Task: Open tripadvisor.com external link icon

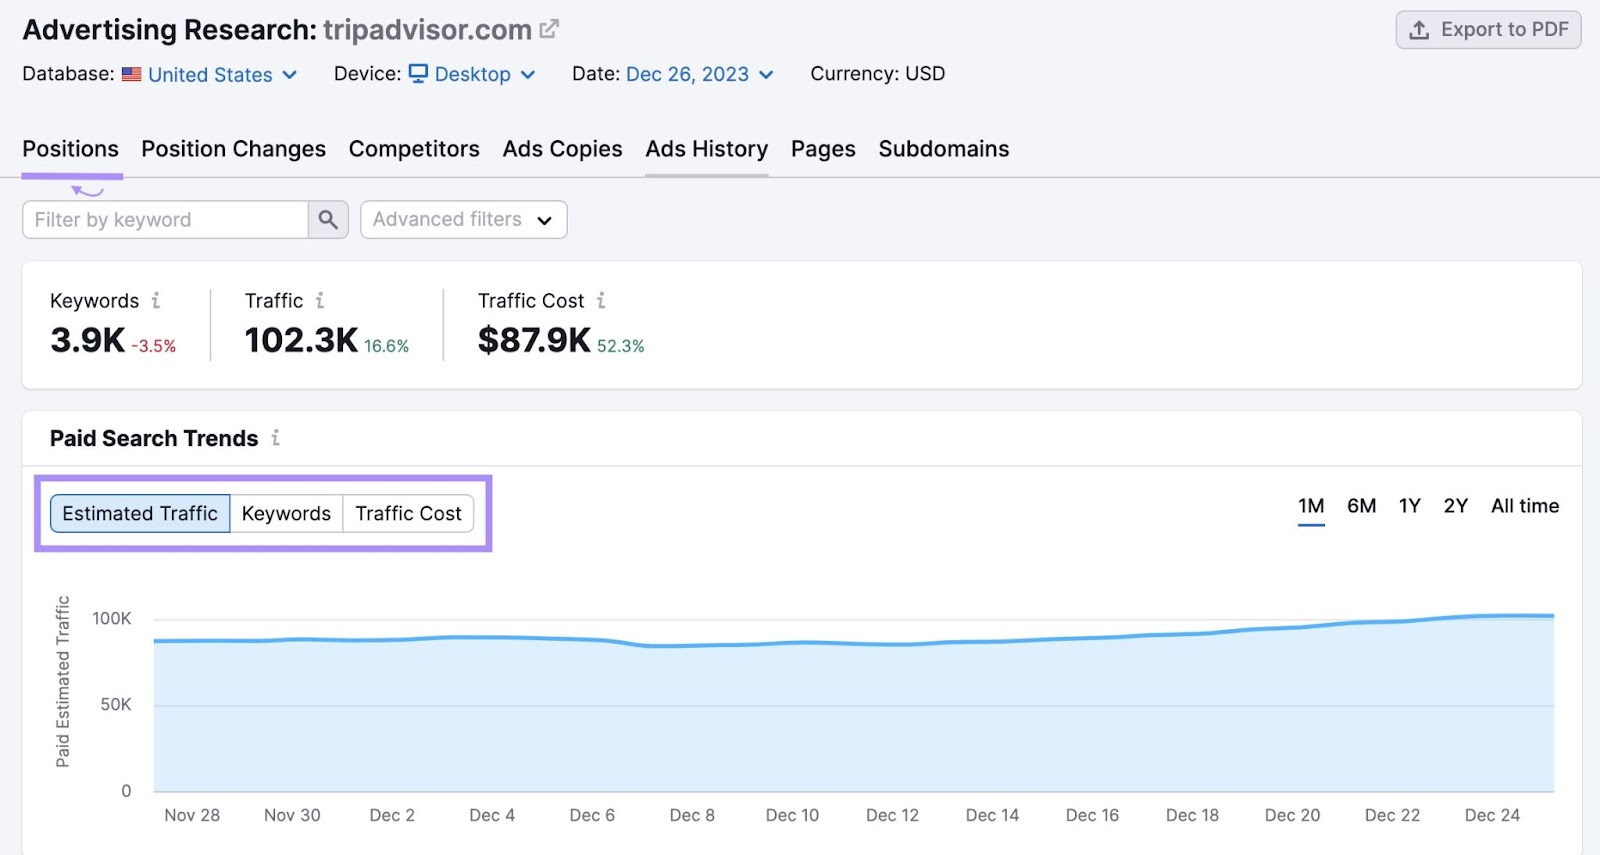Action: tap(549, 29)
